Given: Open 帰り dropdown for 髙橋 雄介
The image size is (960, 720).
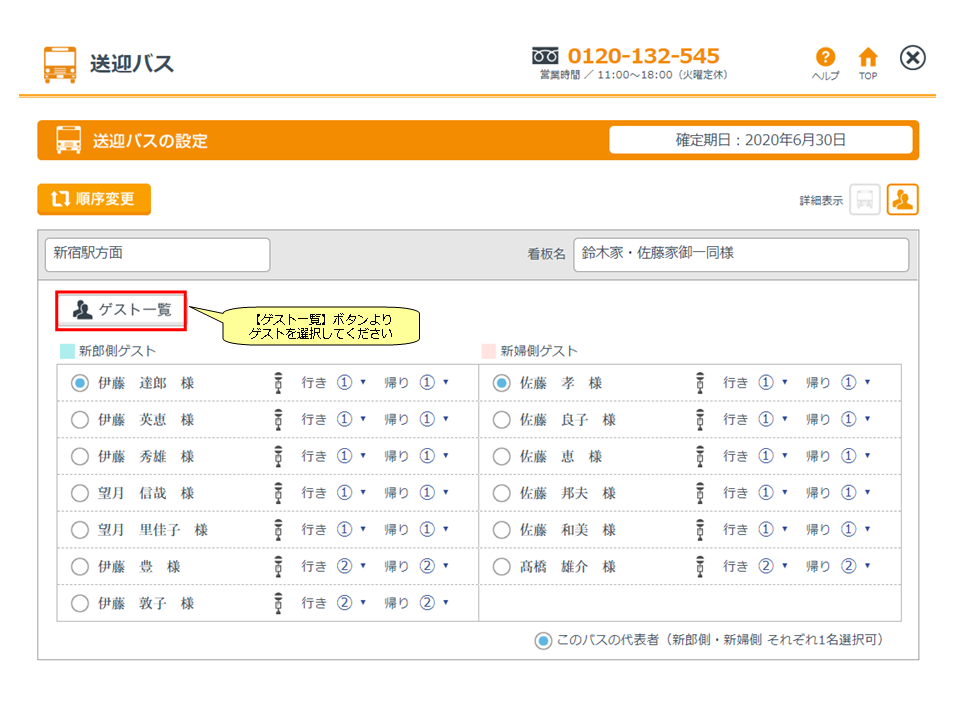Looking at the screenshot, I should (x=856, y=567).
